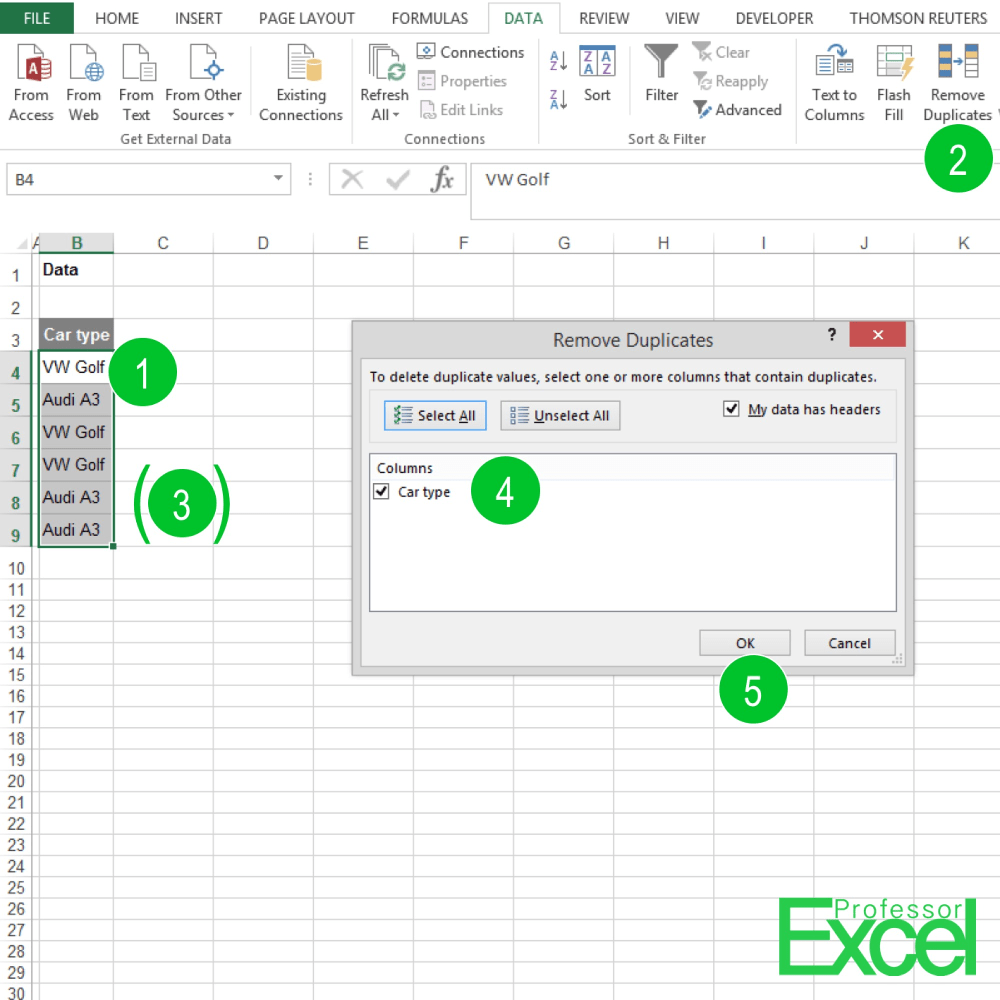Close the Remove Duplicates dialog
Image resolution: width=1000 pixels, height=1000 pixels.
878,335
